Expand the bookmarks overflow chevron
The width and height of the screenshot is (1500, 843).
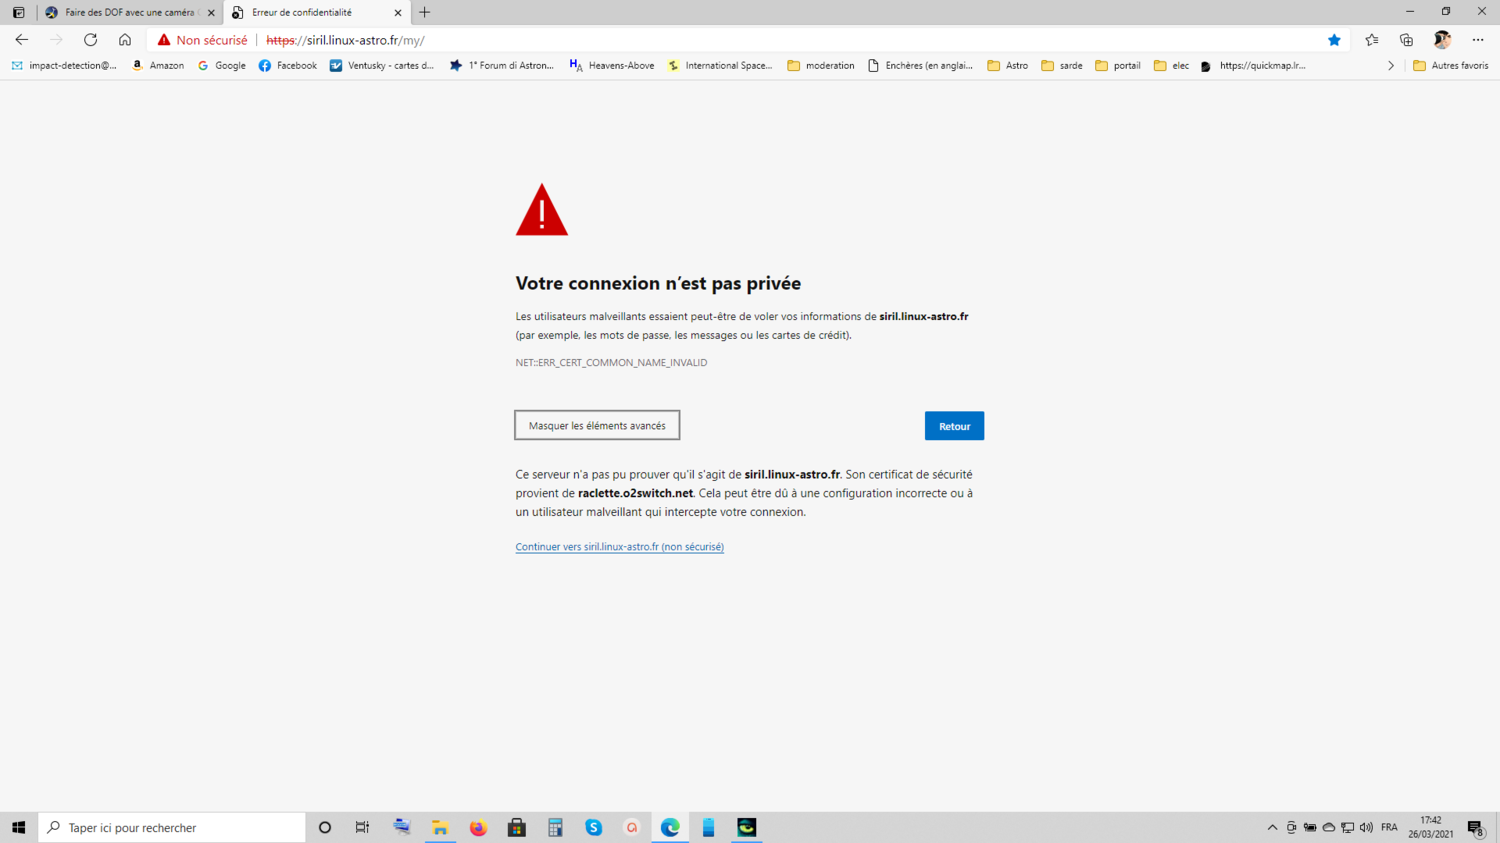coord(1391,65)
